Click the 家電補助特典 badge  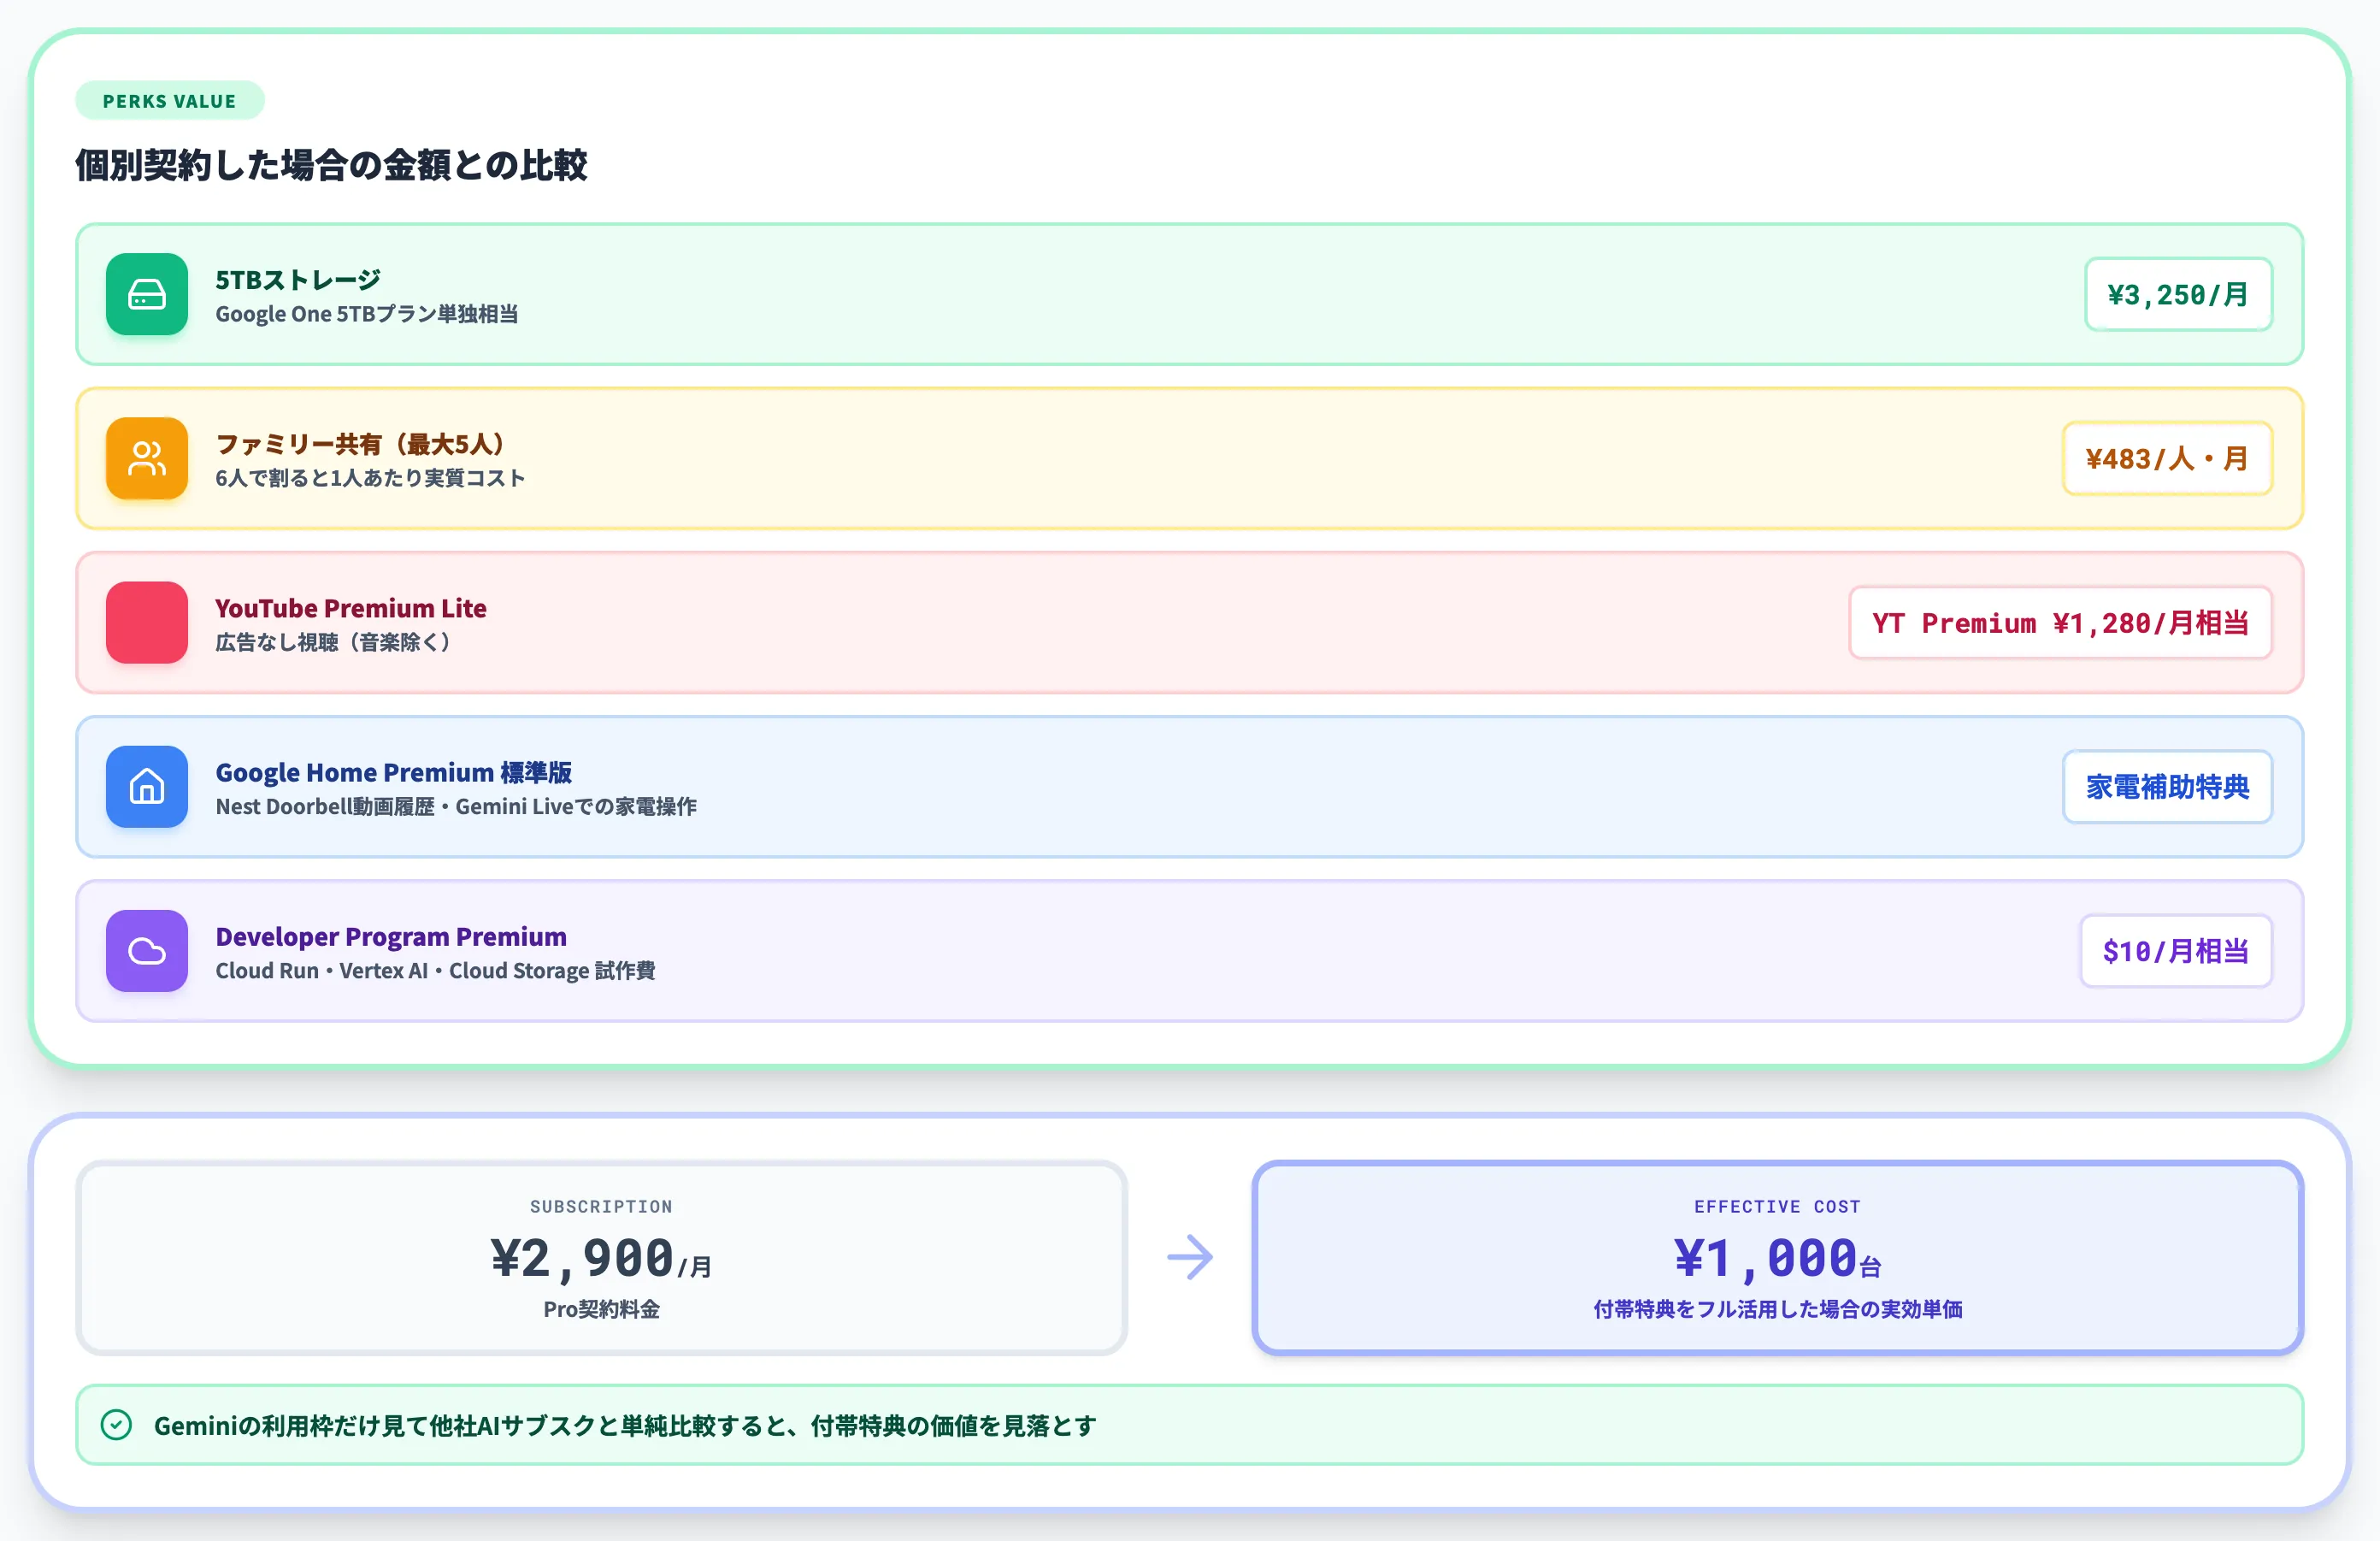click(2167, 786)
